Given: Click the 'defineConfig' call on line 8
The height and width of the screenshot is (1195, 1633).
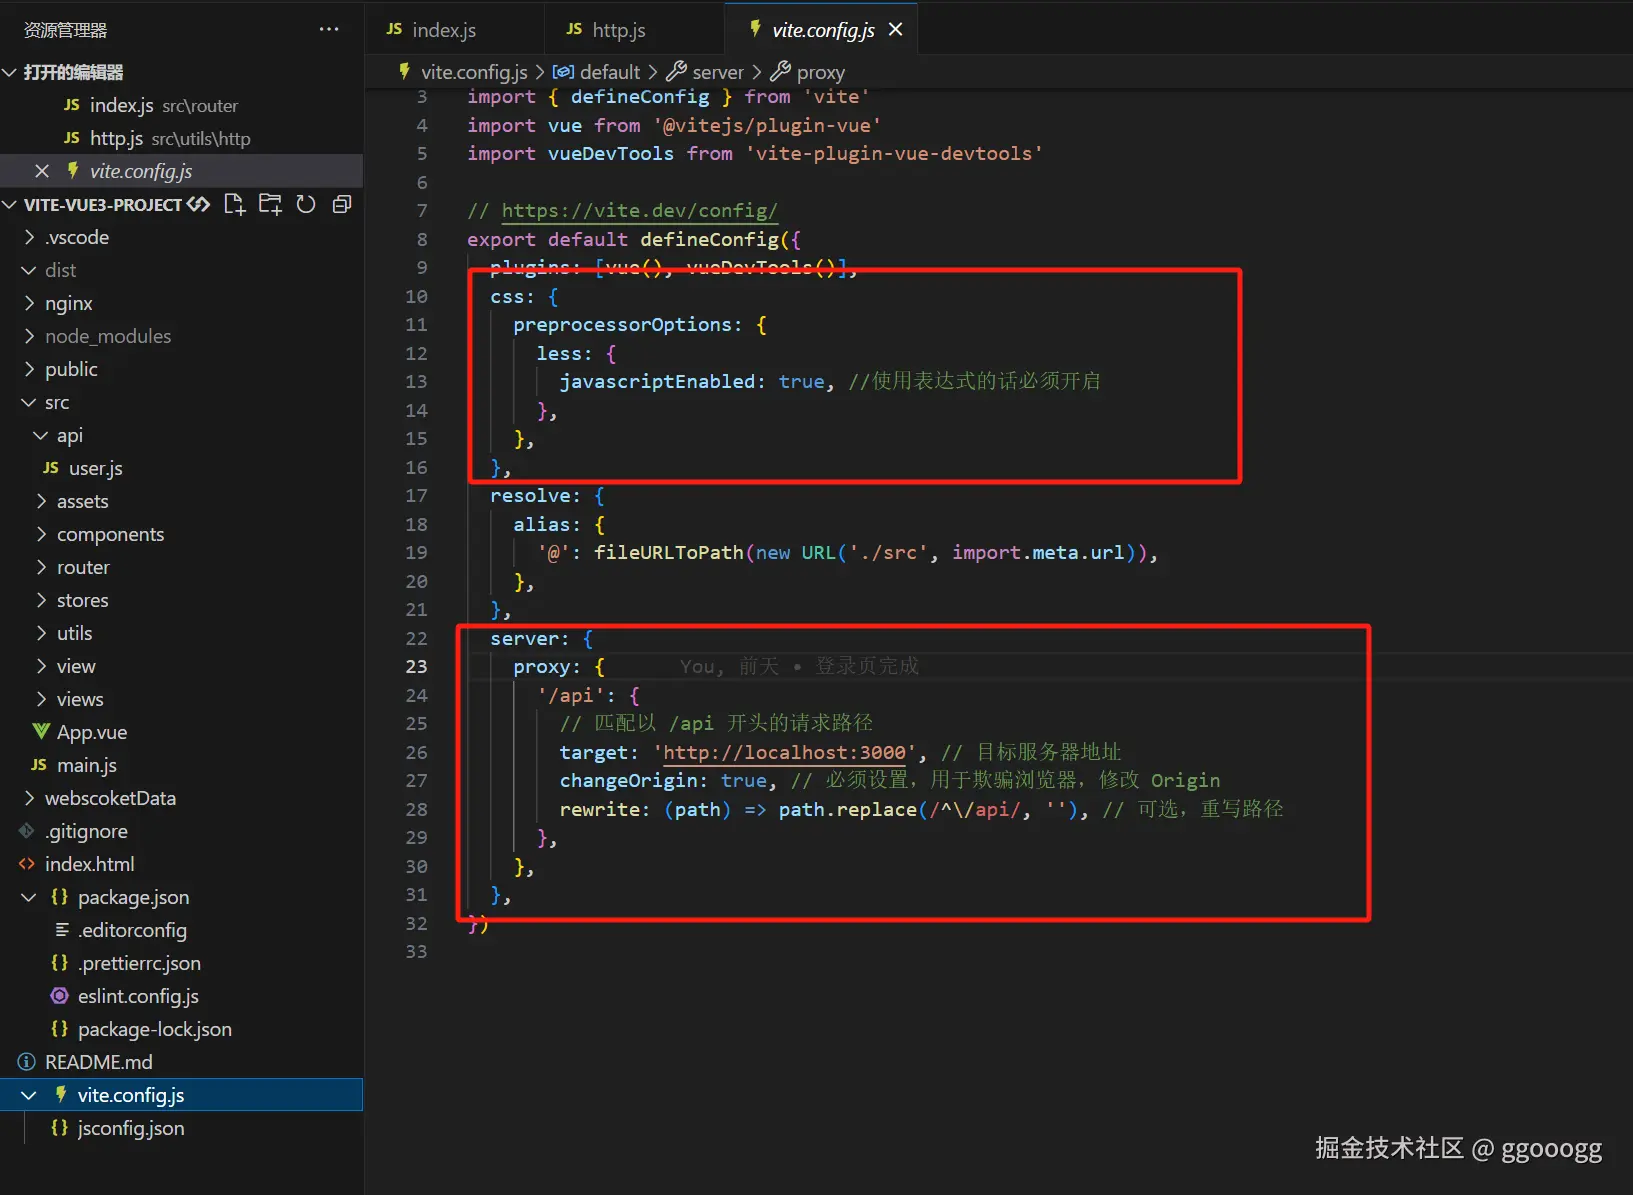Looking at the screenshot, I should 709,240.
